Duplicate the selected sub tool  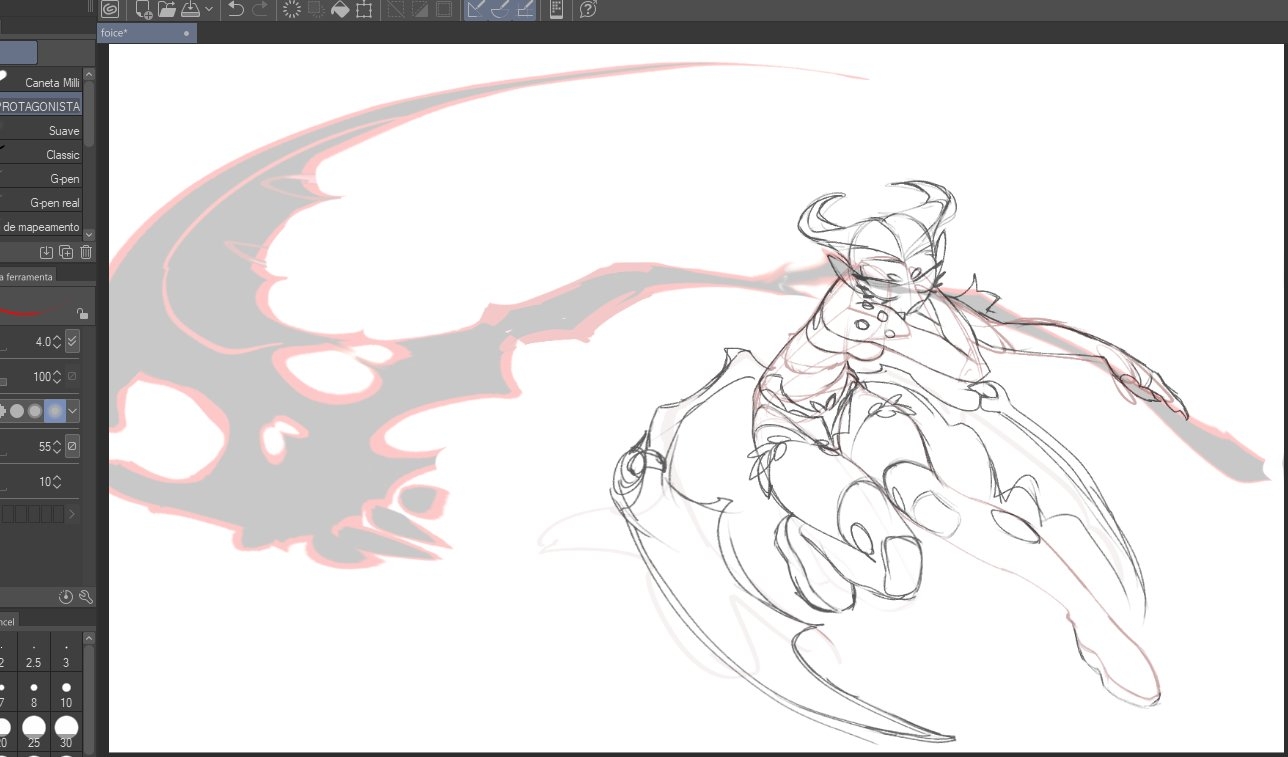coord(66,252)
